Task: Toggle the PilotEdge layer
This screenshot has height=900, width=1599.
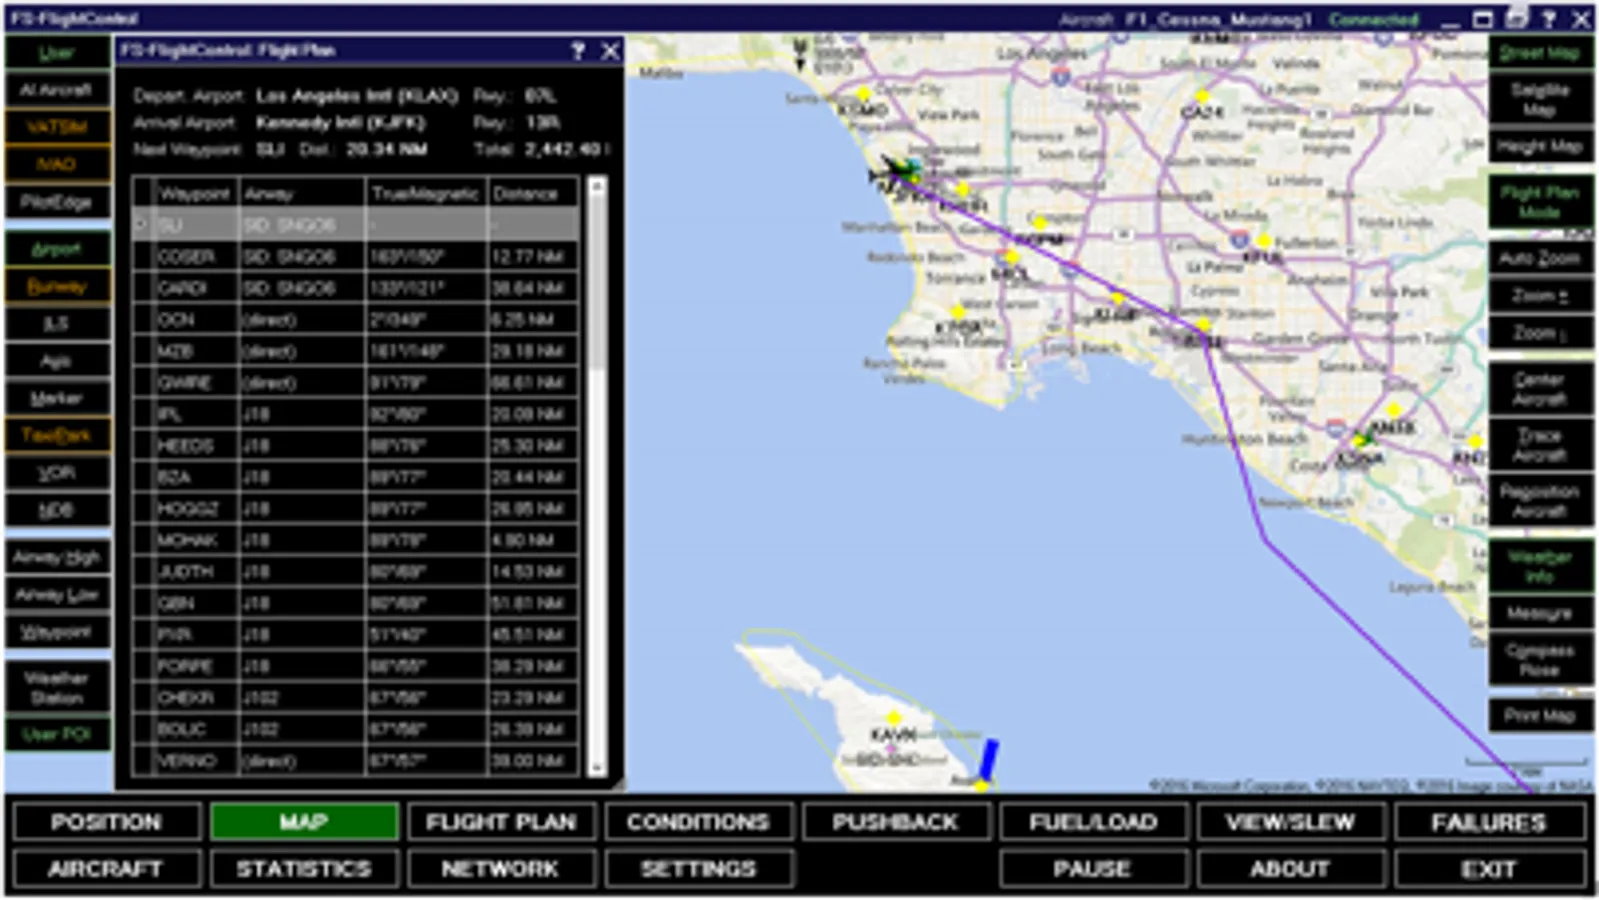Action: click(x=57, y=202)
